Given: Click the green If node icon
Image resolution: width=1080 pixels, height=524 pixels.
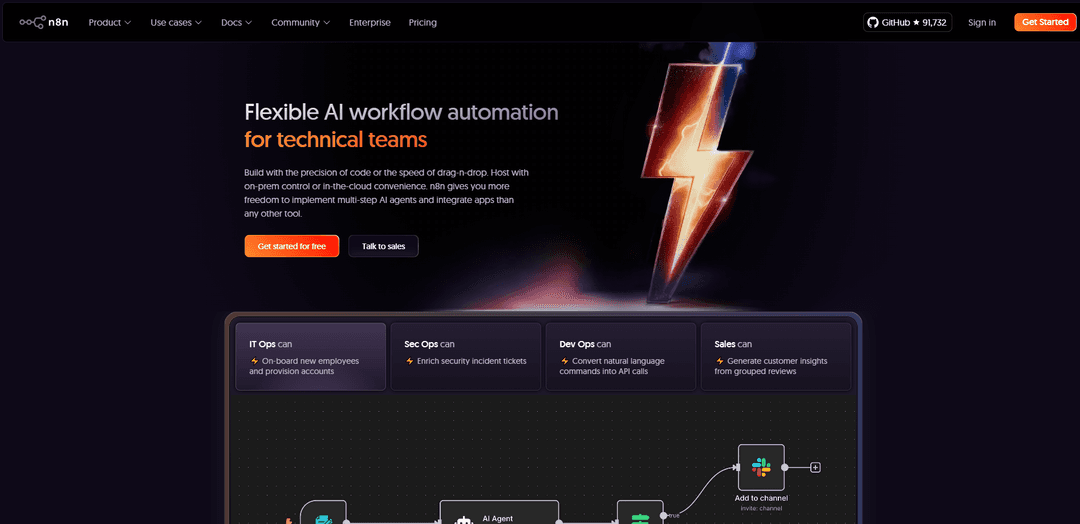Looking at the screenshot, I should (640, 518).
